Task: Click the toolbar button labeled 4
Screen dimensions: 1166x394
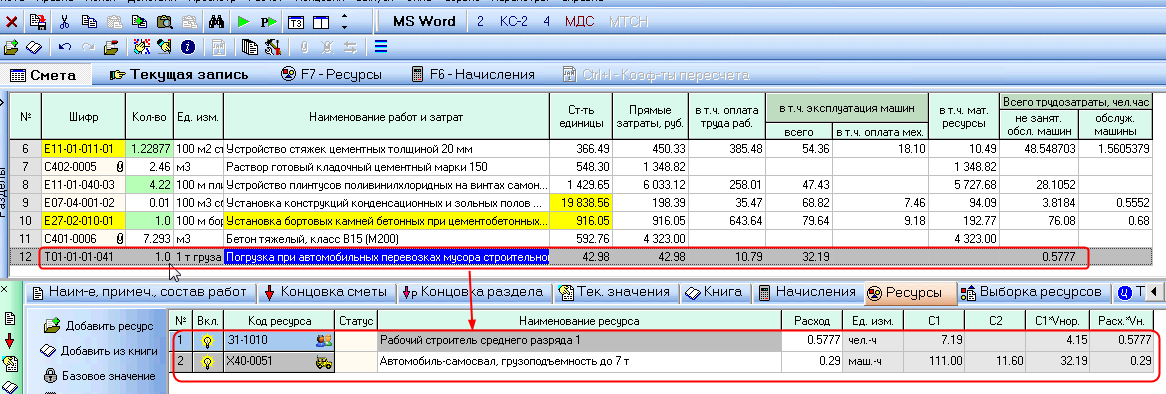Action: [546, 21]
